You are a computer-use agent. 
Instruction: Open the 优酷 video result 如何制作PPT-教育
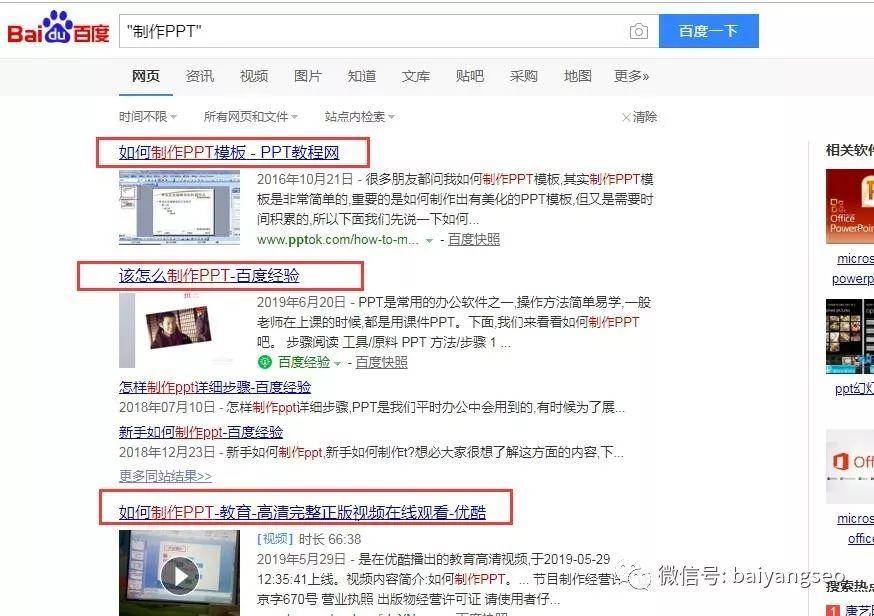(302, 512)
